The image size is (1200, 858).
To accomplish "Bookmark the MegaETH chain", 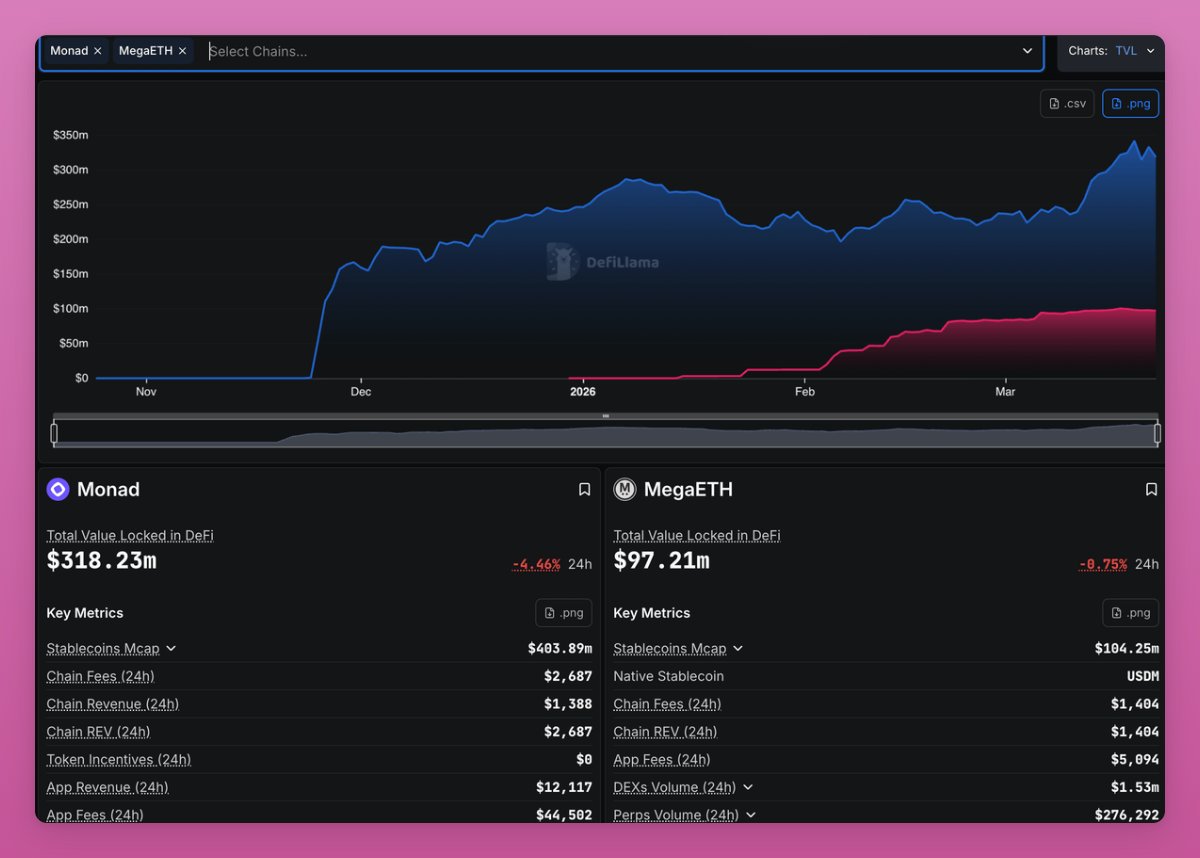I will [1151, 490].
